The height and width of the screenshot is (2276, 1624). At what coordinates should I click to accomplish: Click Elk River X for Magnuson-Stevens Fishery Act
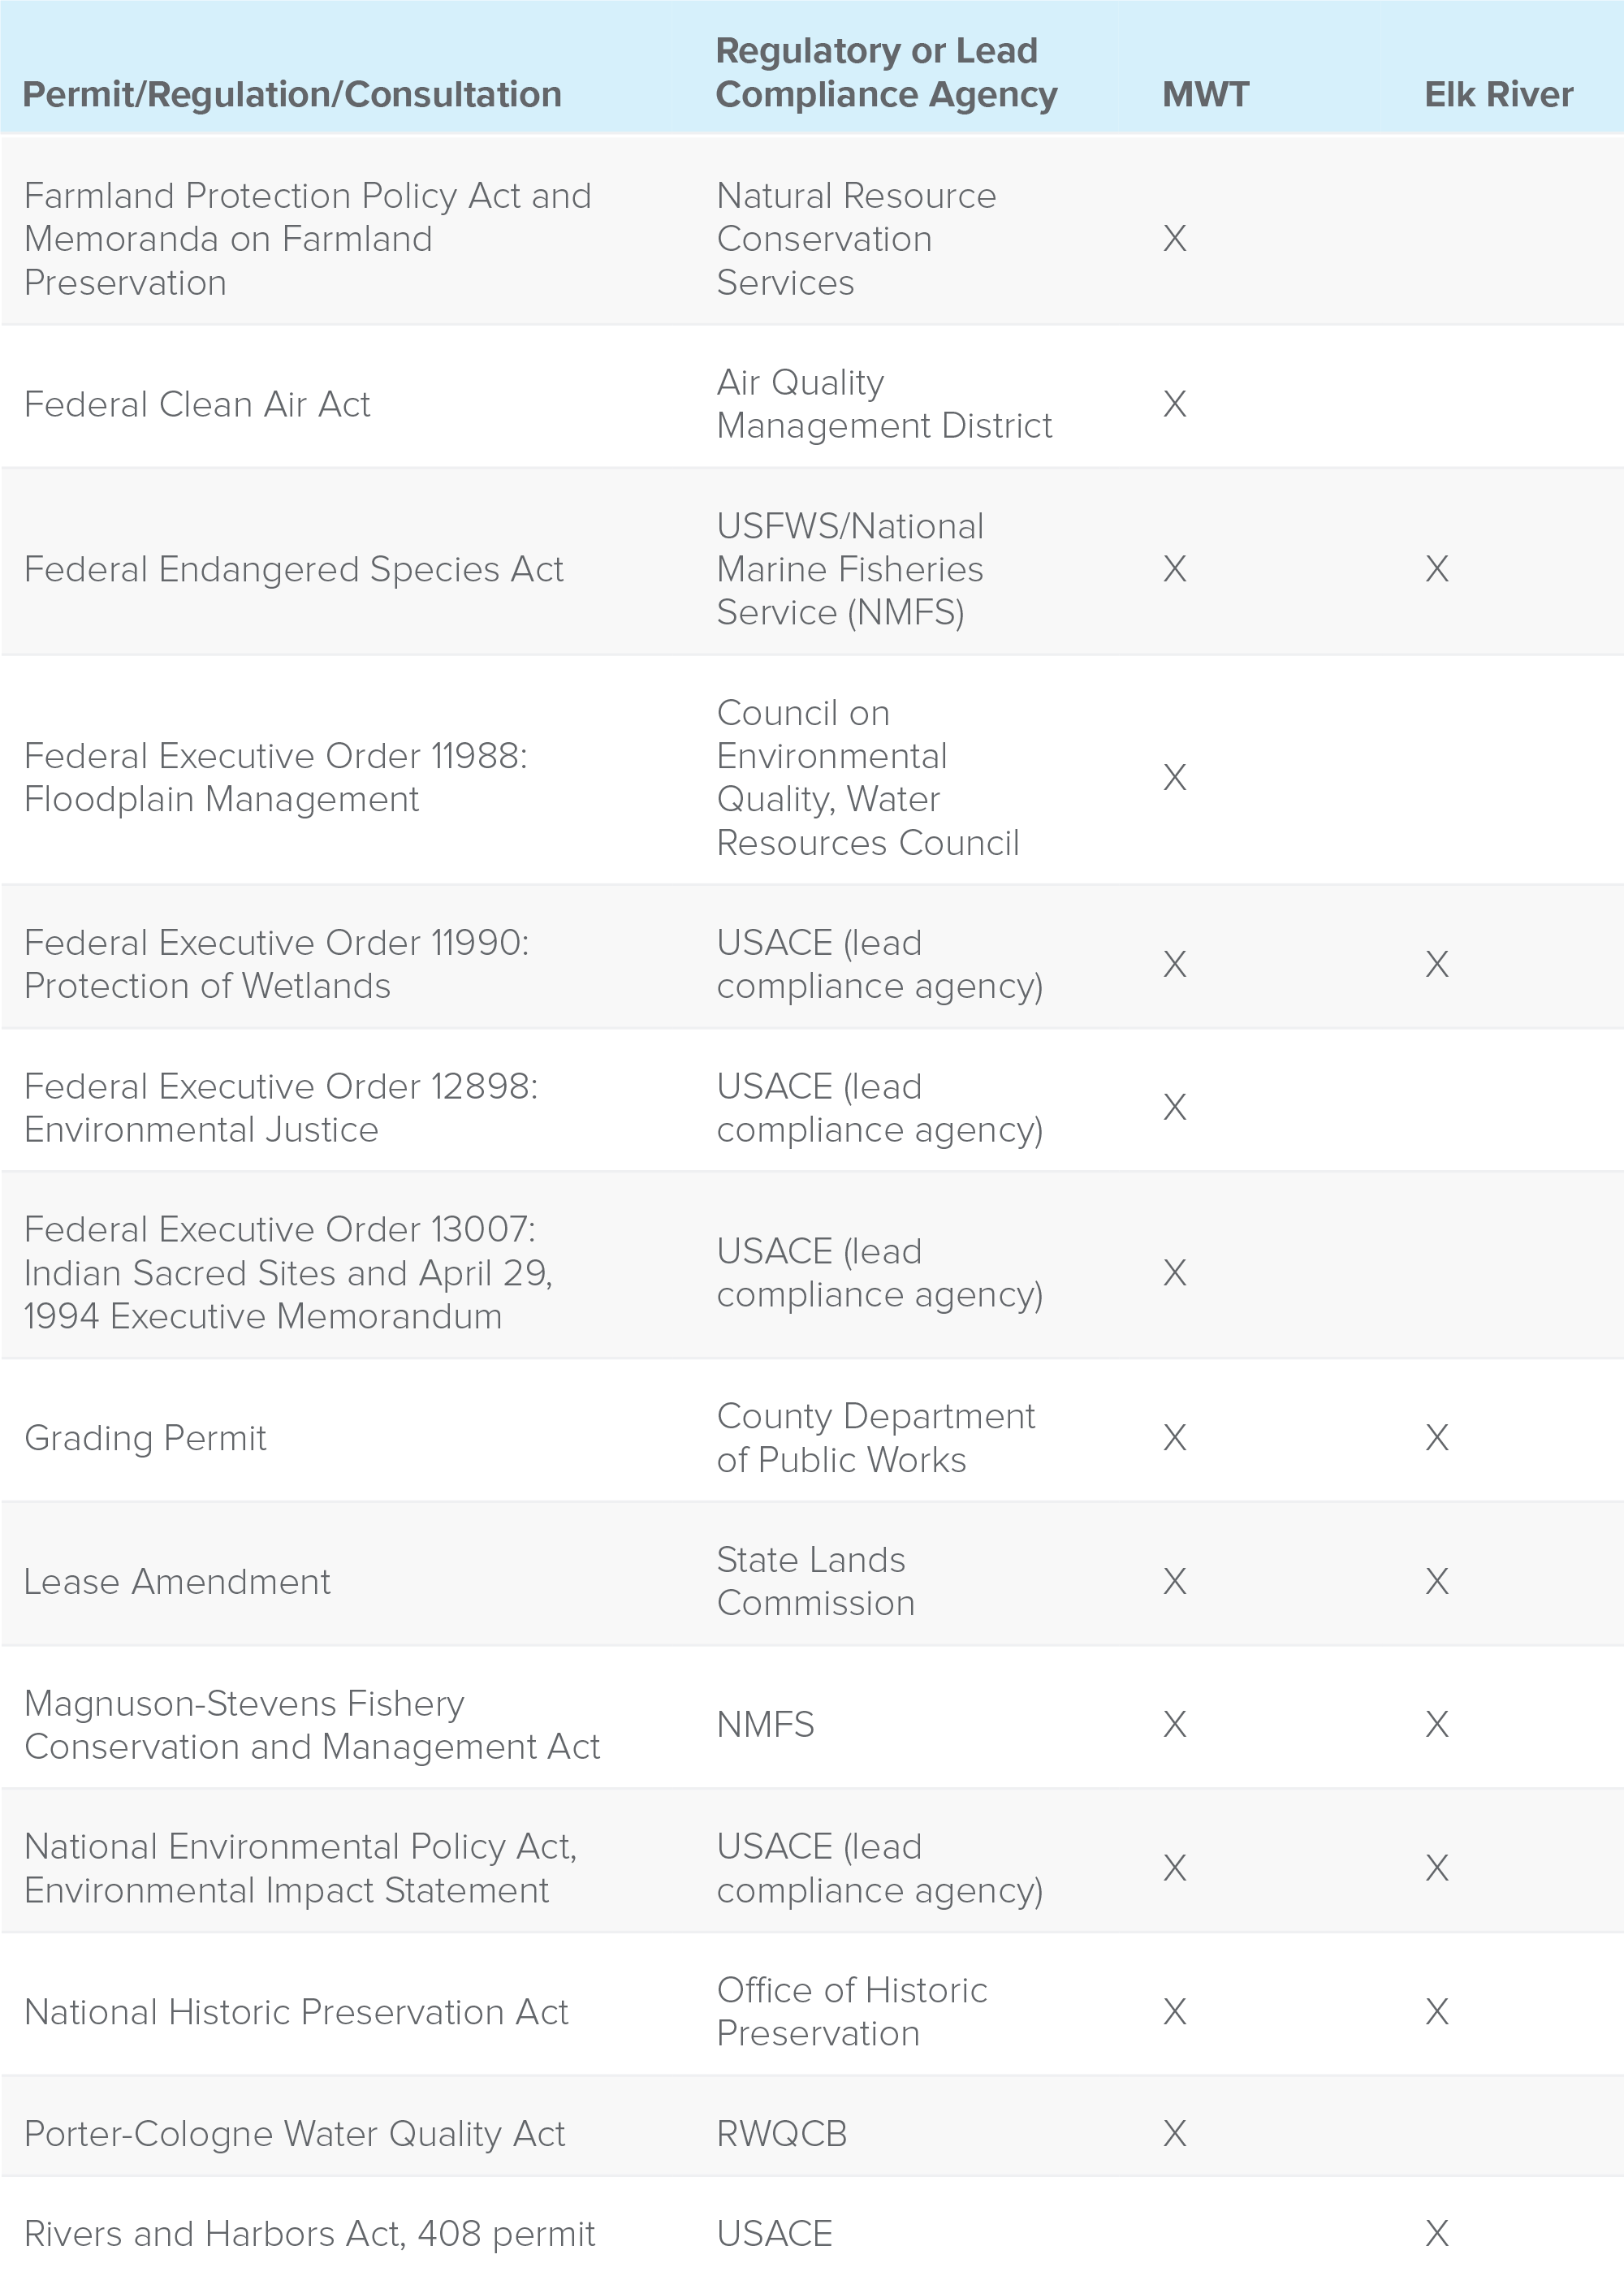(1437, 1724)
